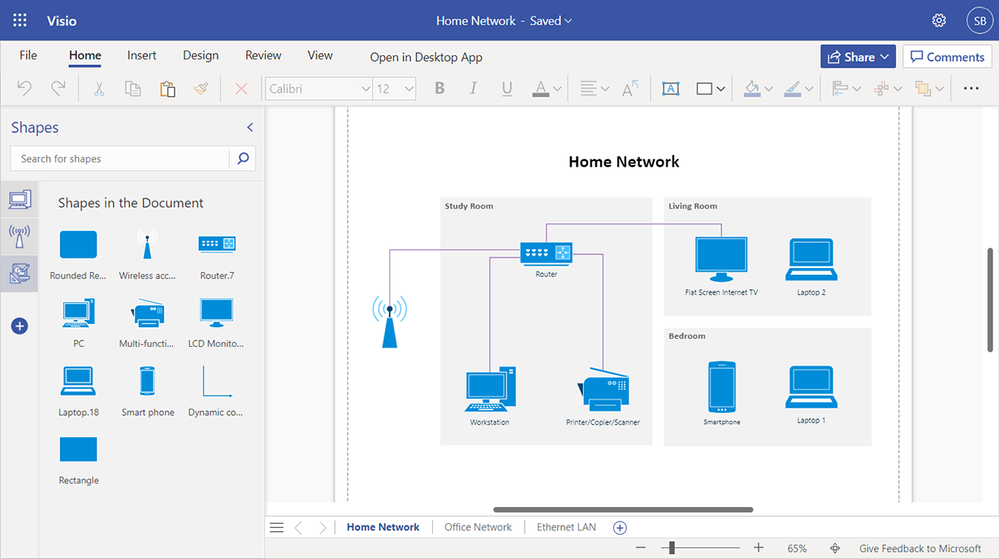The width and height of the screenshot is (999, 559).
Task: Select the computers stencil sidebar icon
Action: point(20,200)
